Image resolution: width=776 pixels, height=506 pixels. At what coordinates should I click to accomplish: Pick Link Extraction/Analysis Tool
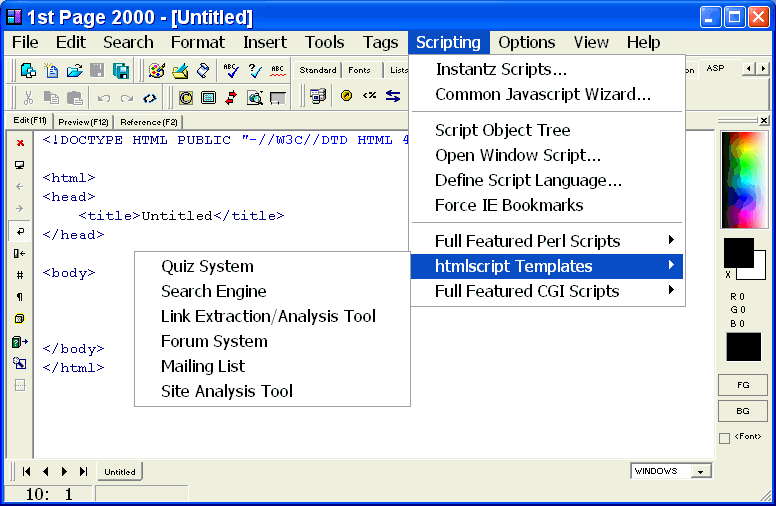pyautogui.click(x=272, y=316)
